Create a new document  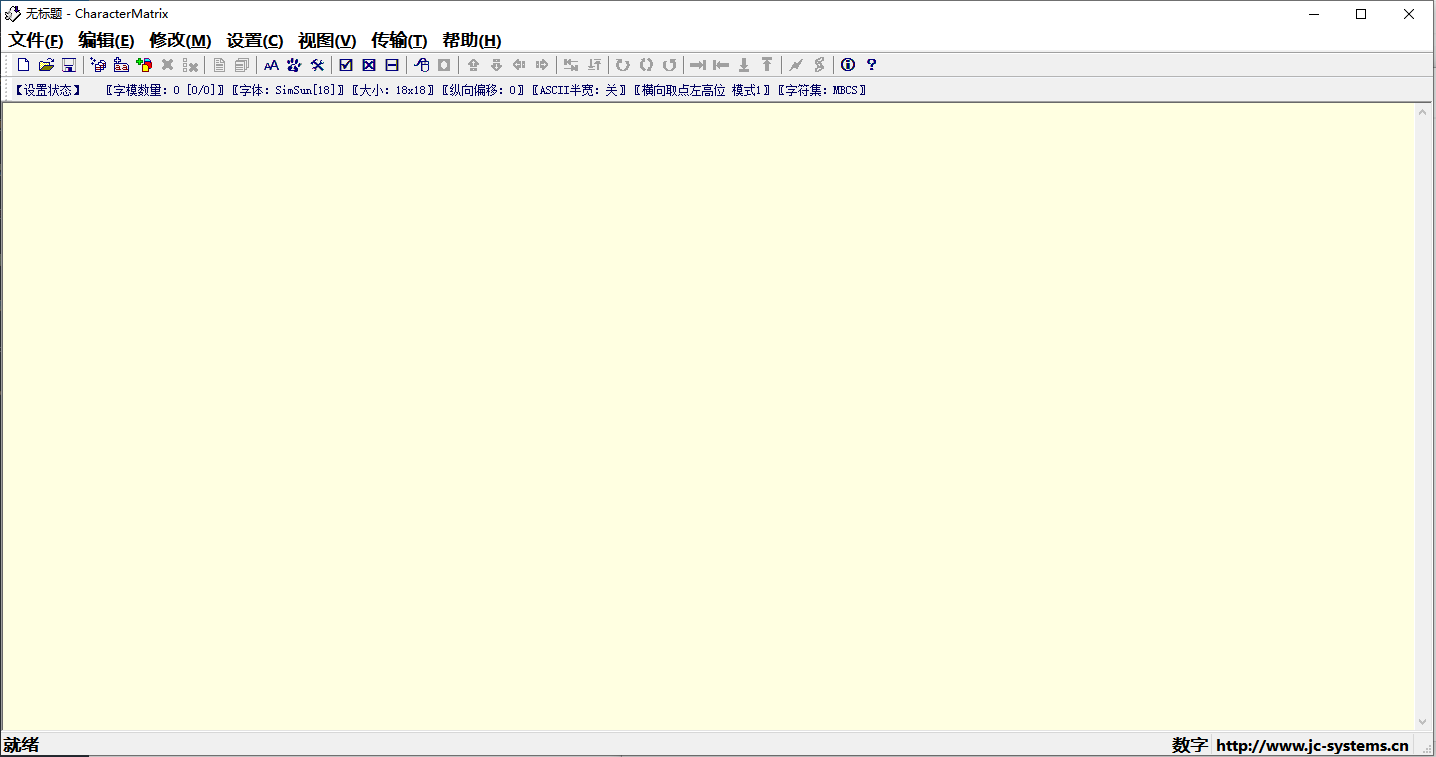coord(22,64)
